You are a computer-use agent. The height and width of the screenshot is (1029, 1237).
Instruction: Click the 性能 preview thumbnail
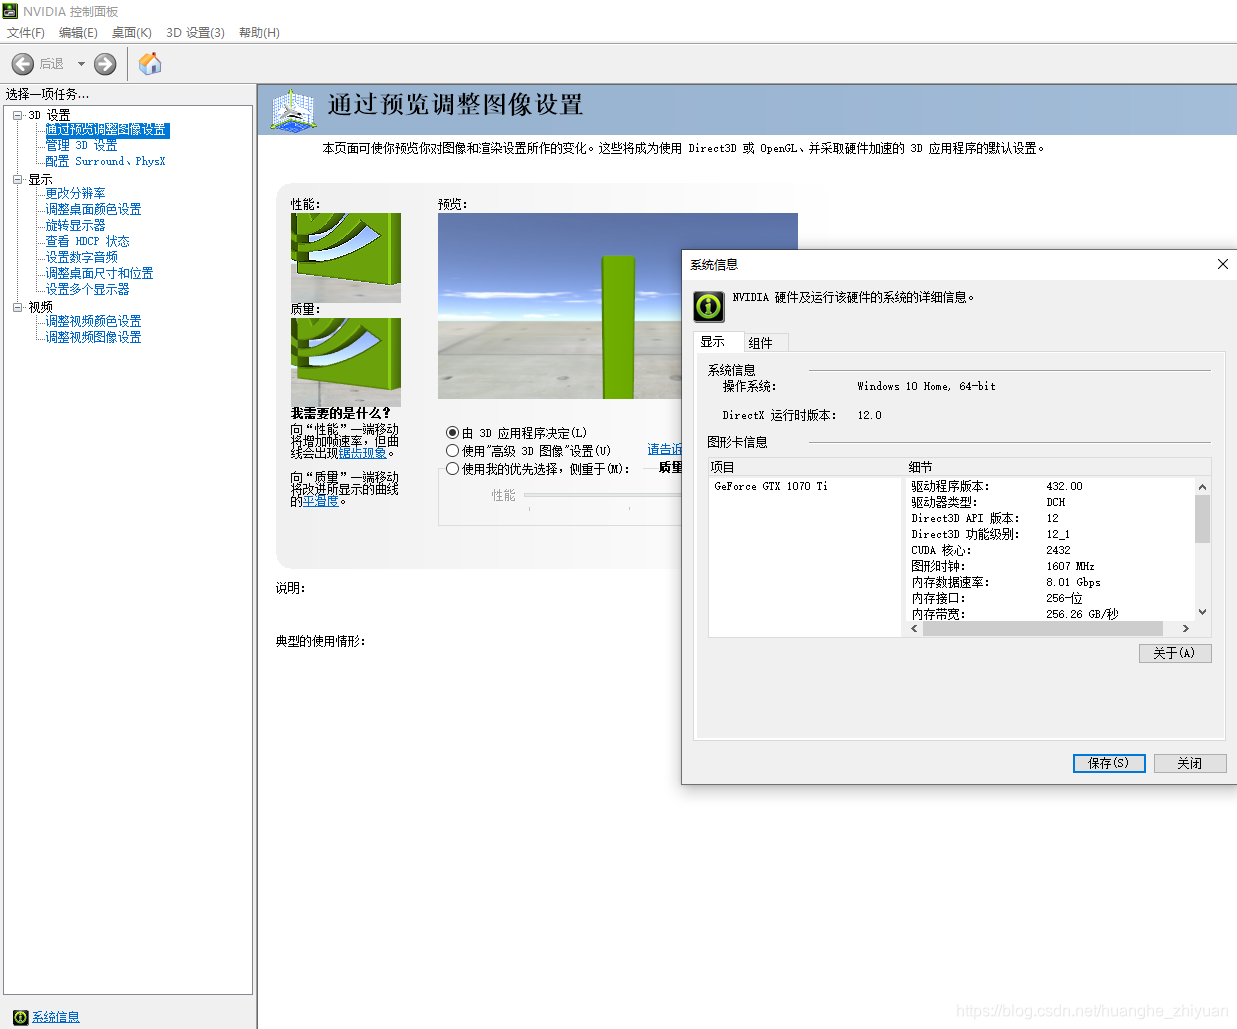346,258
